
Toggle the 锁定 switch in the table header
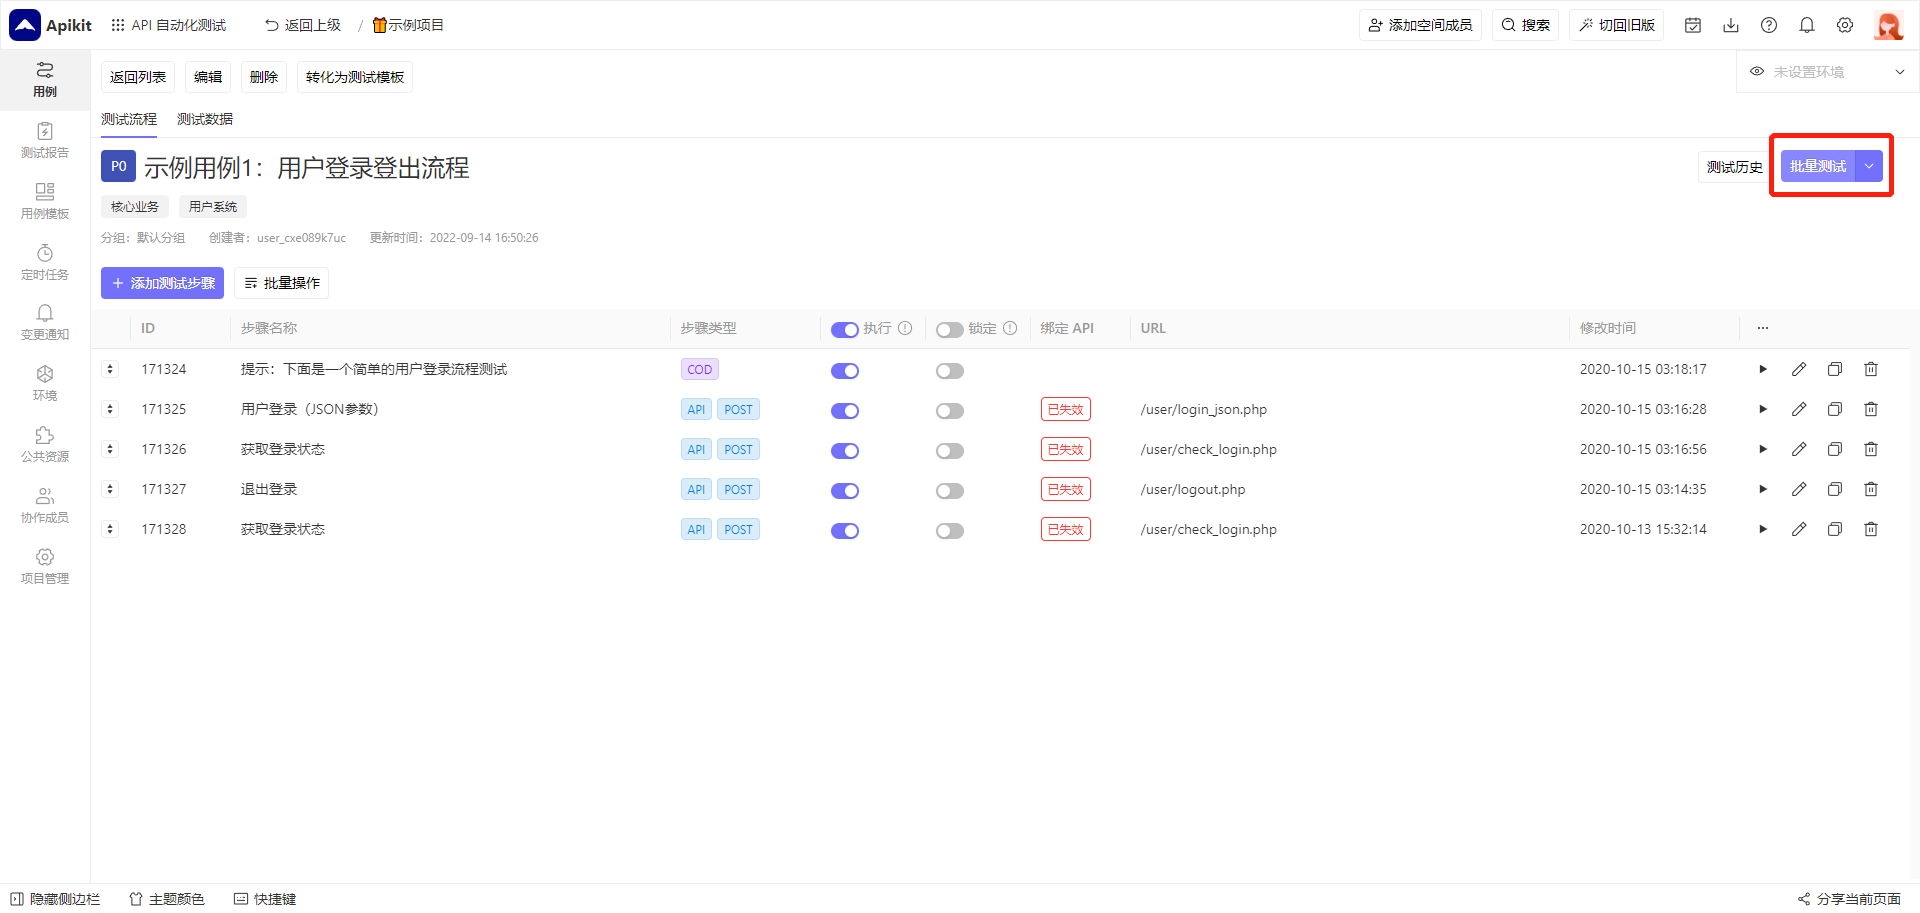coord(950,330)
